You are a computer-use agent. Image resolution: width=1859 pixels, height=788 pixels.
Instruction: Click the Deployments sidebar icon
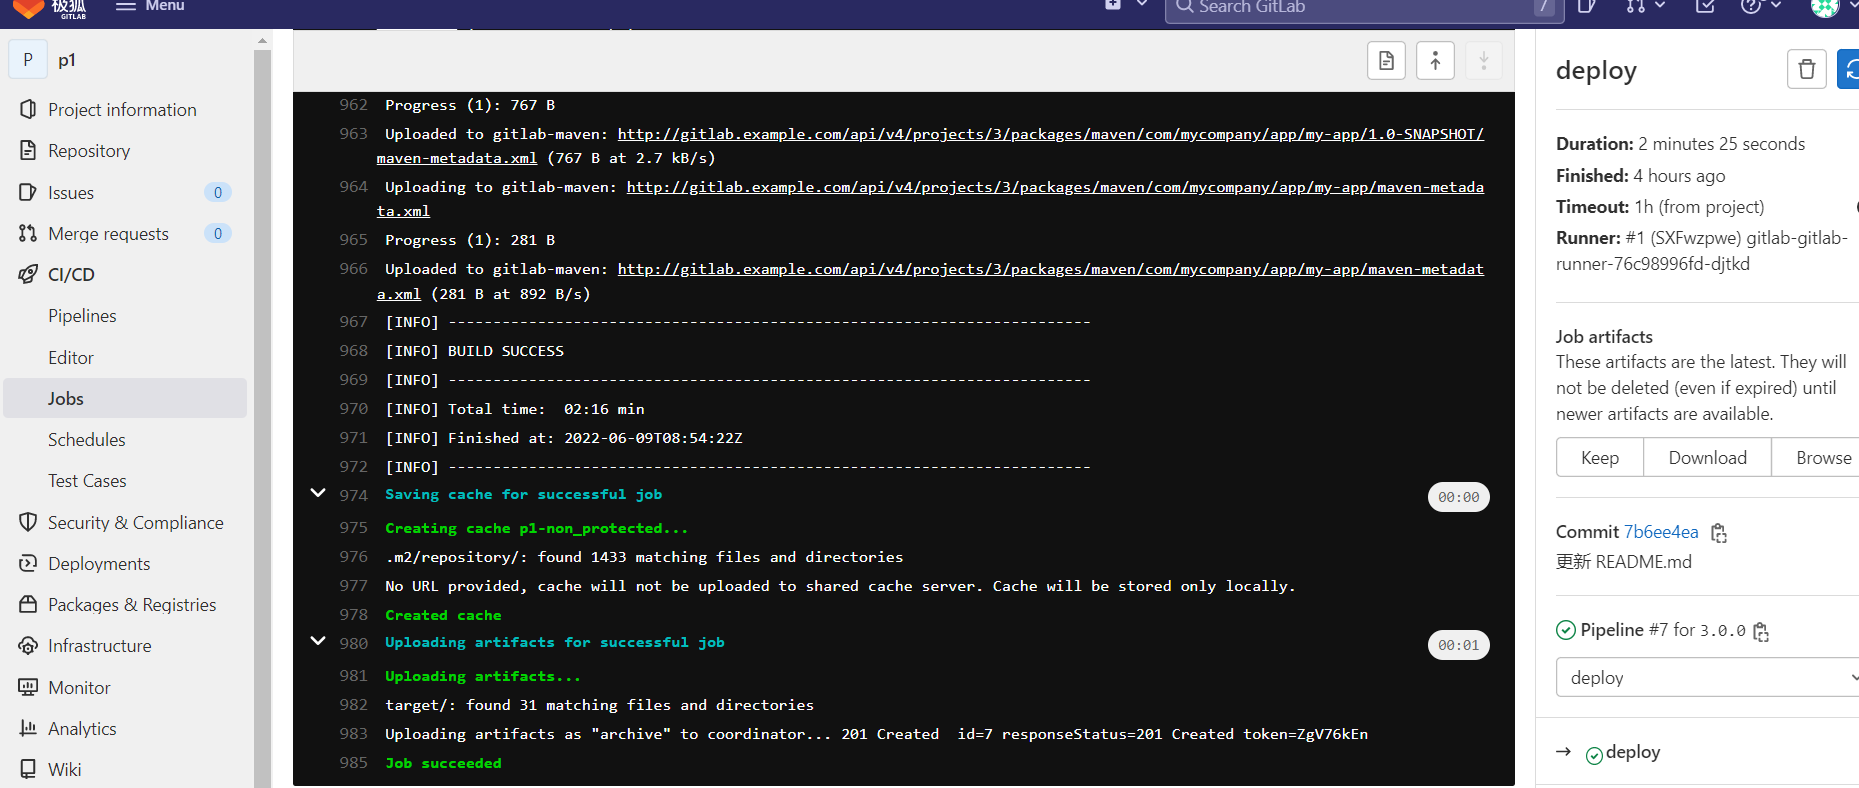(x=28, y=563)
